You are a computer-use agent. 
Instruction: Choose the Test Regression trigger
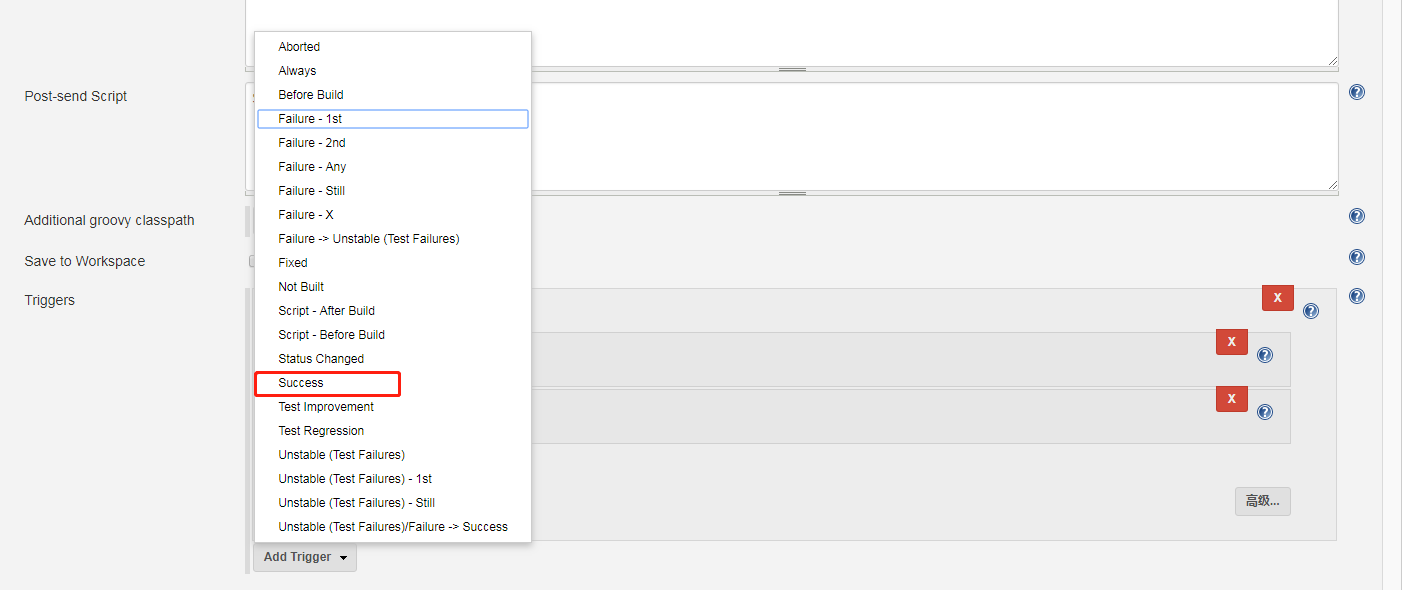point(321,431)
